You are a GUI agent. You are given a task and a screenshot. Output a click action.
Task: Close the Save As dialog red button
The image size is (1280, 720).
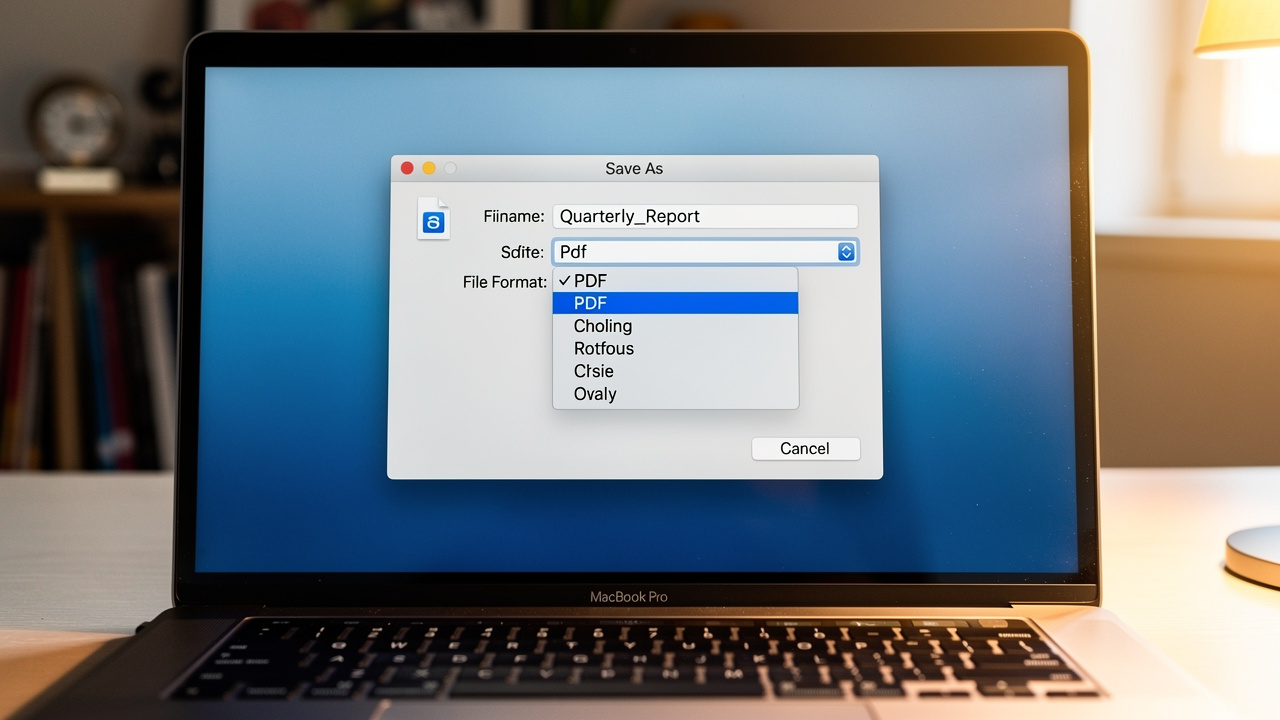click(407, 168)
